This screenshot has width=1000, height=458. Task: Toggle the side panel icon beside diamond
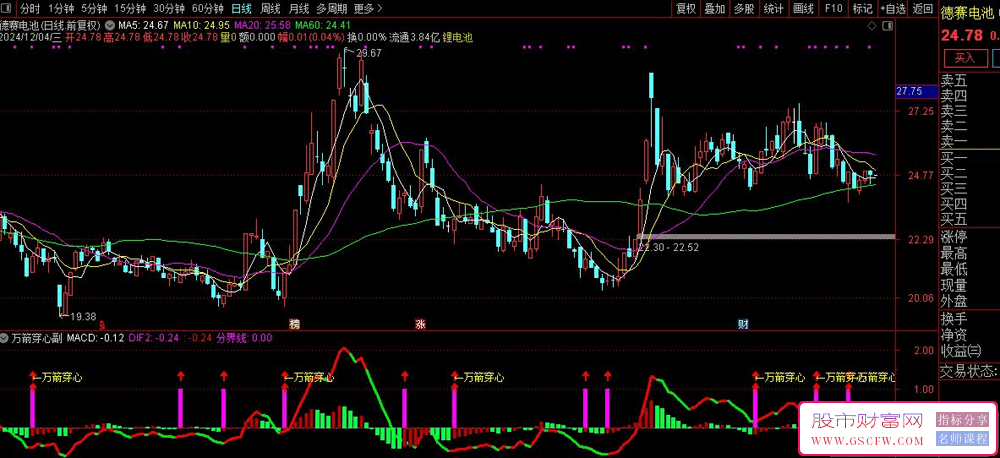[886, 25]
